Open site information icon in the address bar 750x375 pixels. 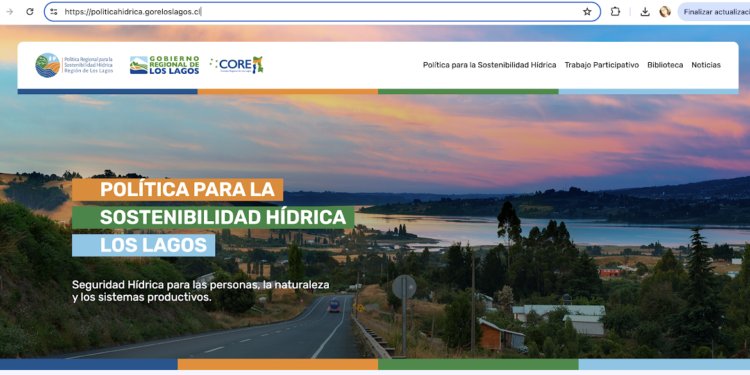pos(54,12)
